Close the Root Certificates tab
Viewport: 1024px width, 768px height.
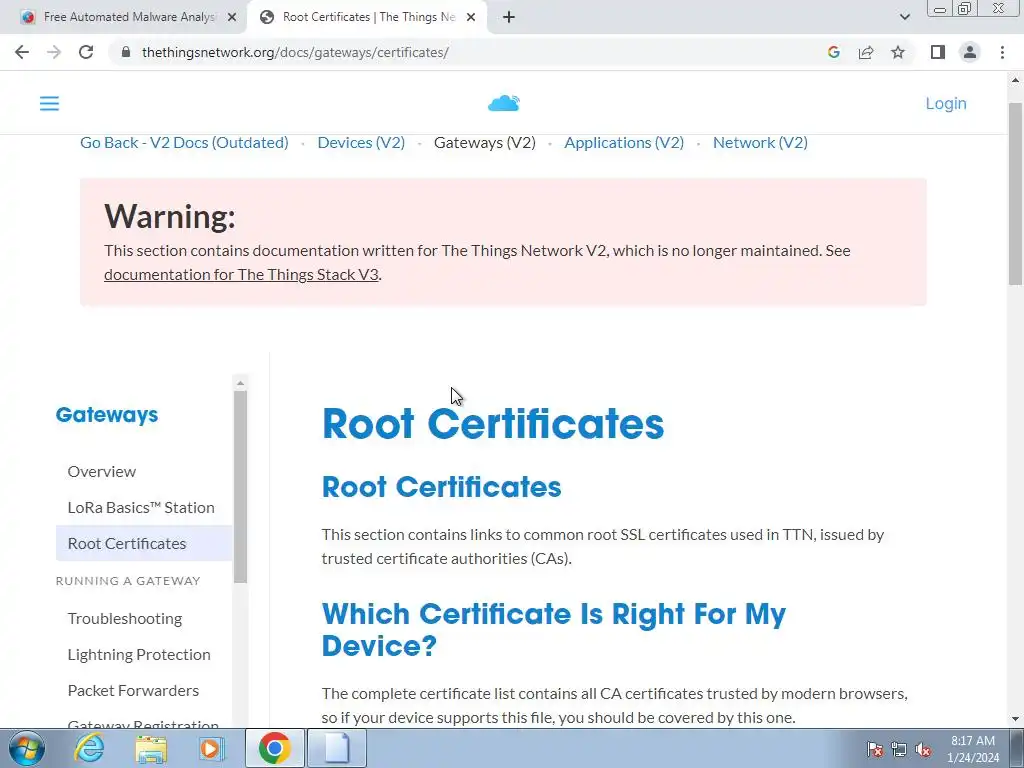tap(471, 18)
